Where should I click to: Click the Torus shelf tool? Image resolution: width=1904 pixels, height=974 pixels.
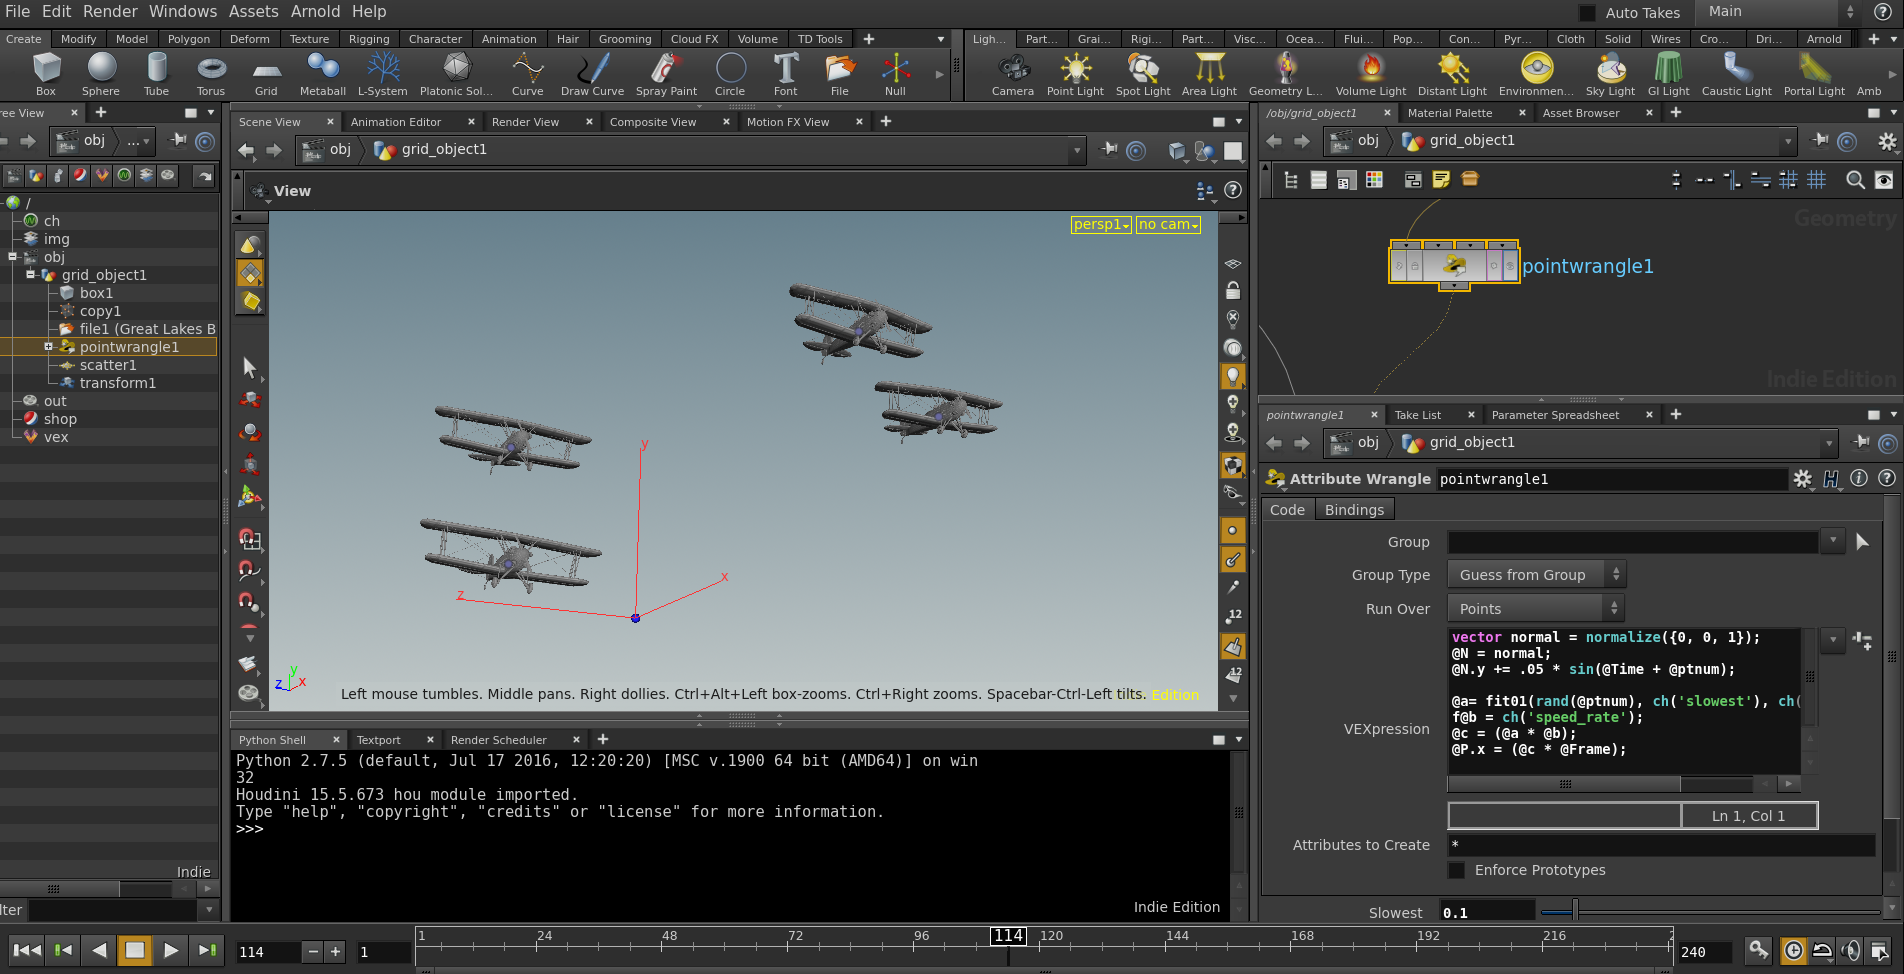[x=211, y=74]
